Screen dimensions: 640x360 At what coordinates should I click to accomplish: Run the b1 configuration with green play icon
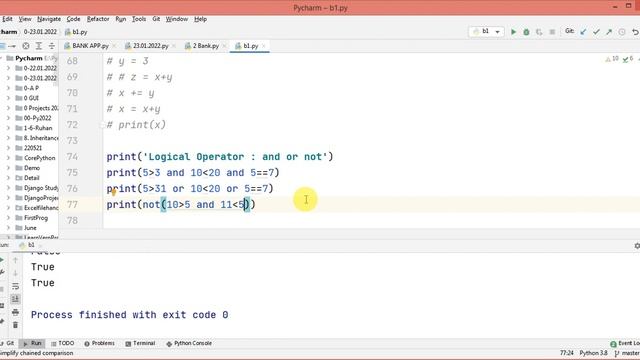click(513, 32)
